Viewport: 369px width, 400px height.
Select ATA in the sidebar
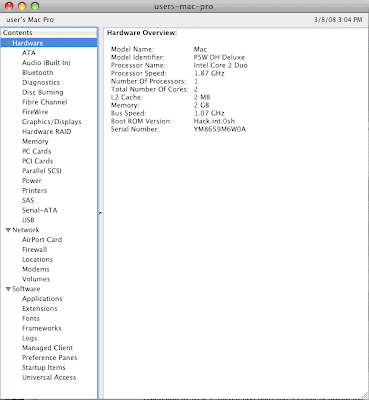(x=29, y=53)
